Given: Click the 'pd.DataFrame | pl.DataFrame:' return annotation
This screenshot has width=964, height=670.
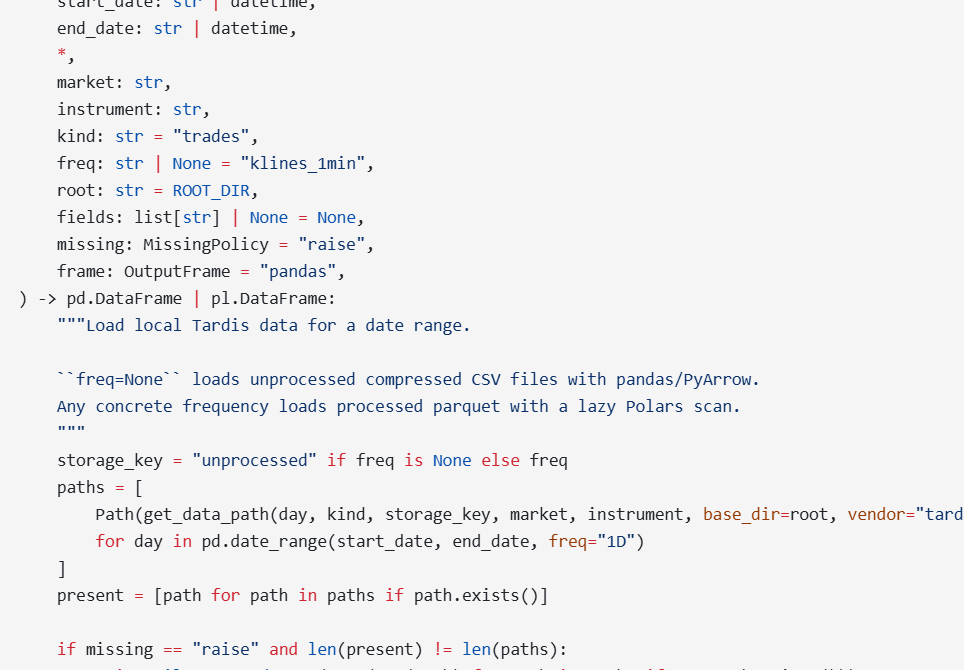Looking at the screenshot, I should (201, 299).
